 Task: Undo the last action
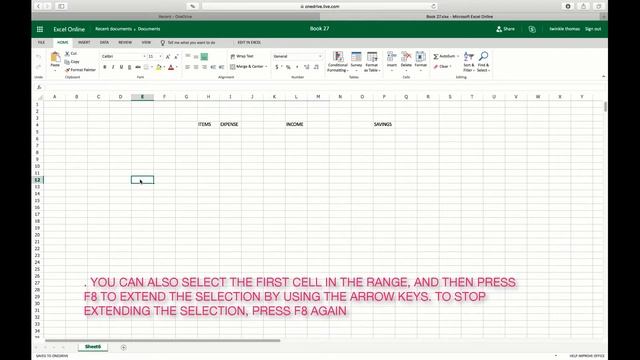pos(38,57)
